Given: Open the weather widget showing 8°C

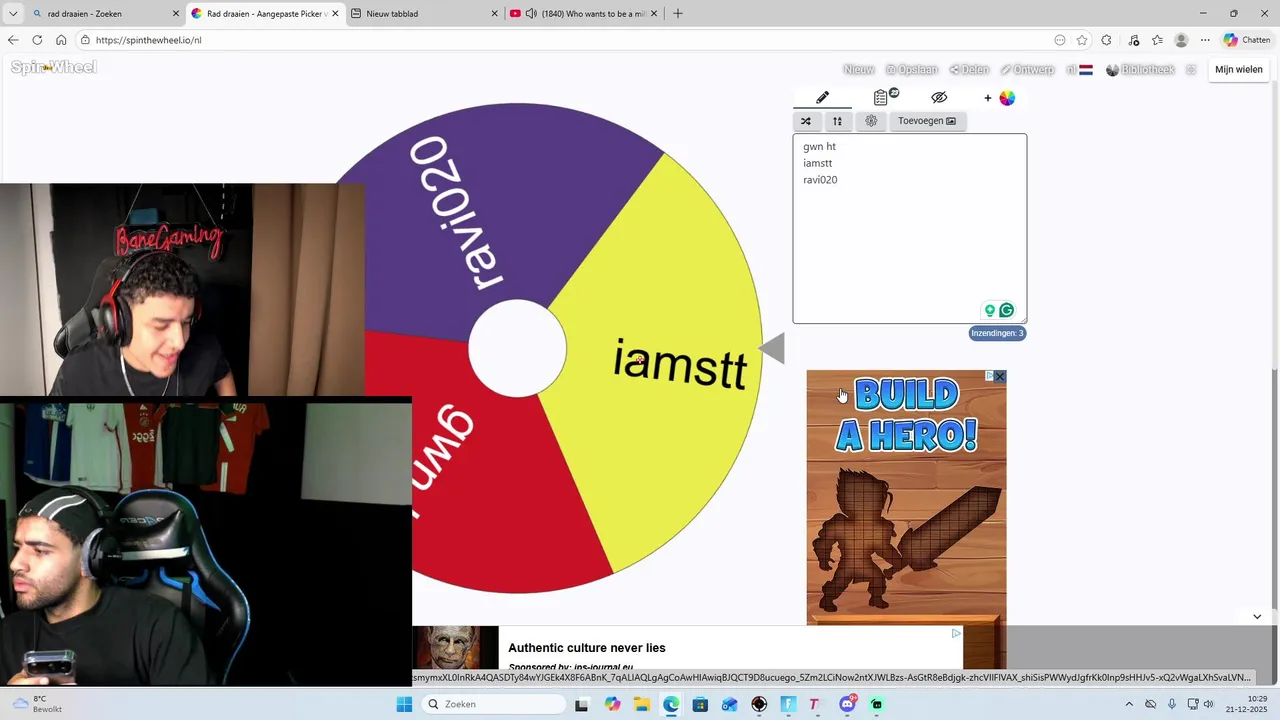Looking at the screenshot, I should click(36, 704).
